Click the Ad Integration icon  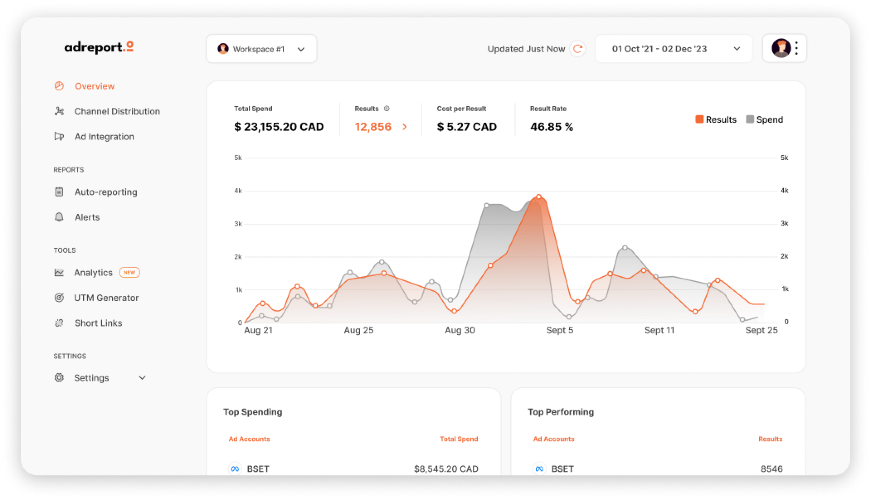click(x=60, y=136)
